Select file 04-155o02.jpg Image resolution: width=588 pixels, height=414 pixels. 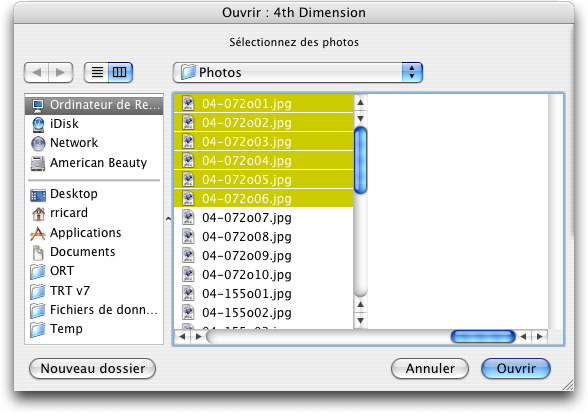(x=264, y=313)
